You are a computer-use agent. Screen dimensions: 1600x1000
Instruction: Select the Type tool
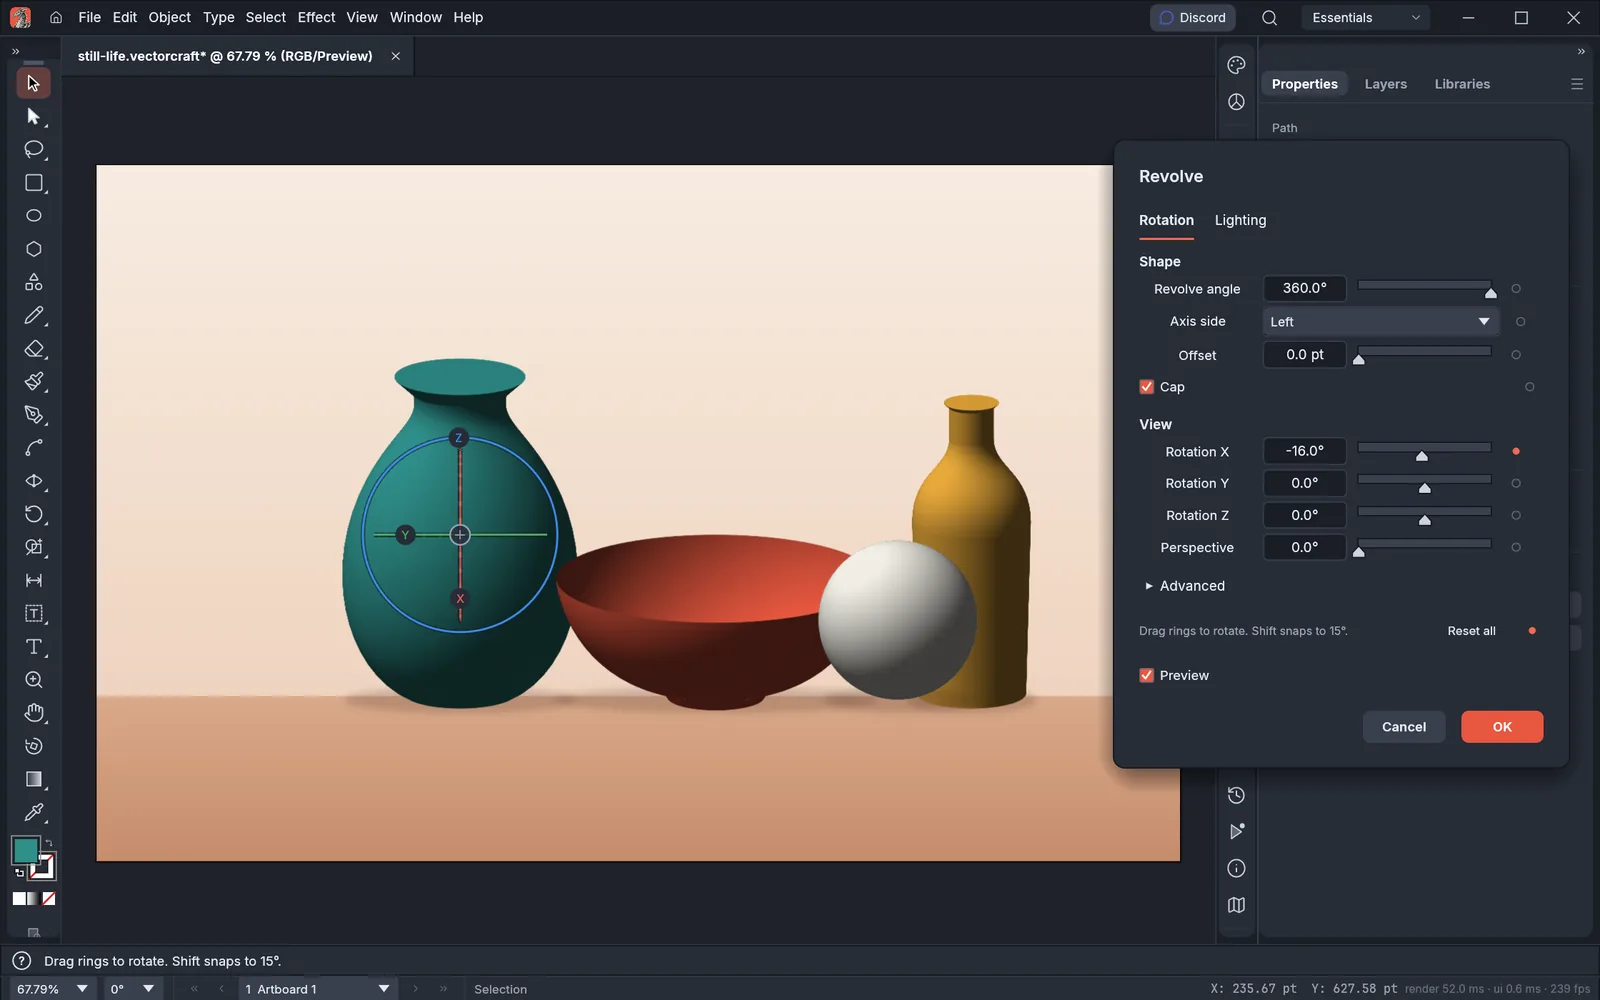(x=33, y=647)
